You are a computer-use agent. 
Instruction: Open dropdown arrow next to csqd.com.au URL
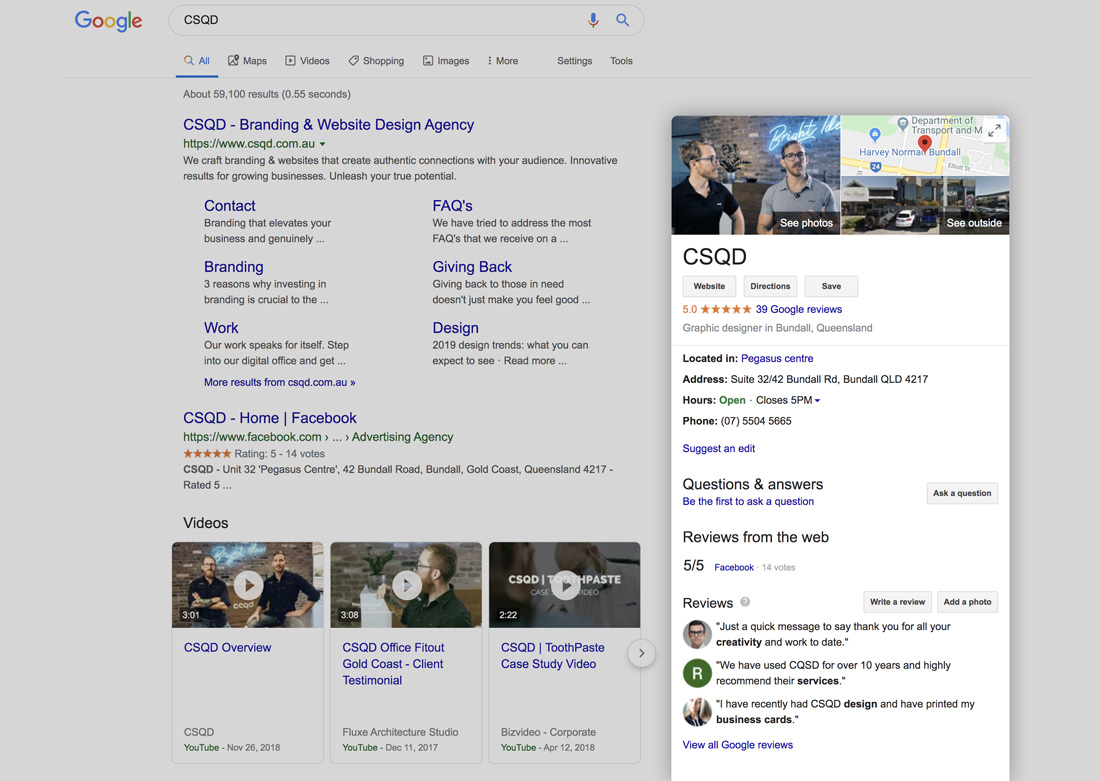[323, 144]
